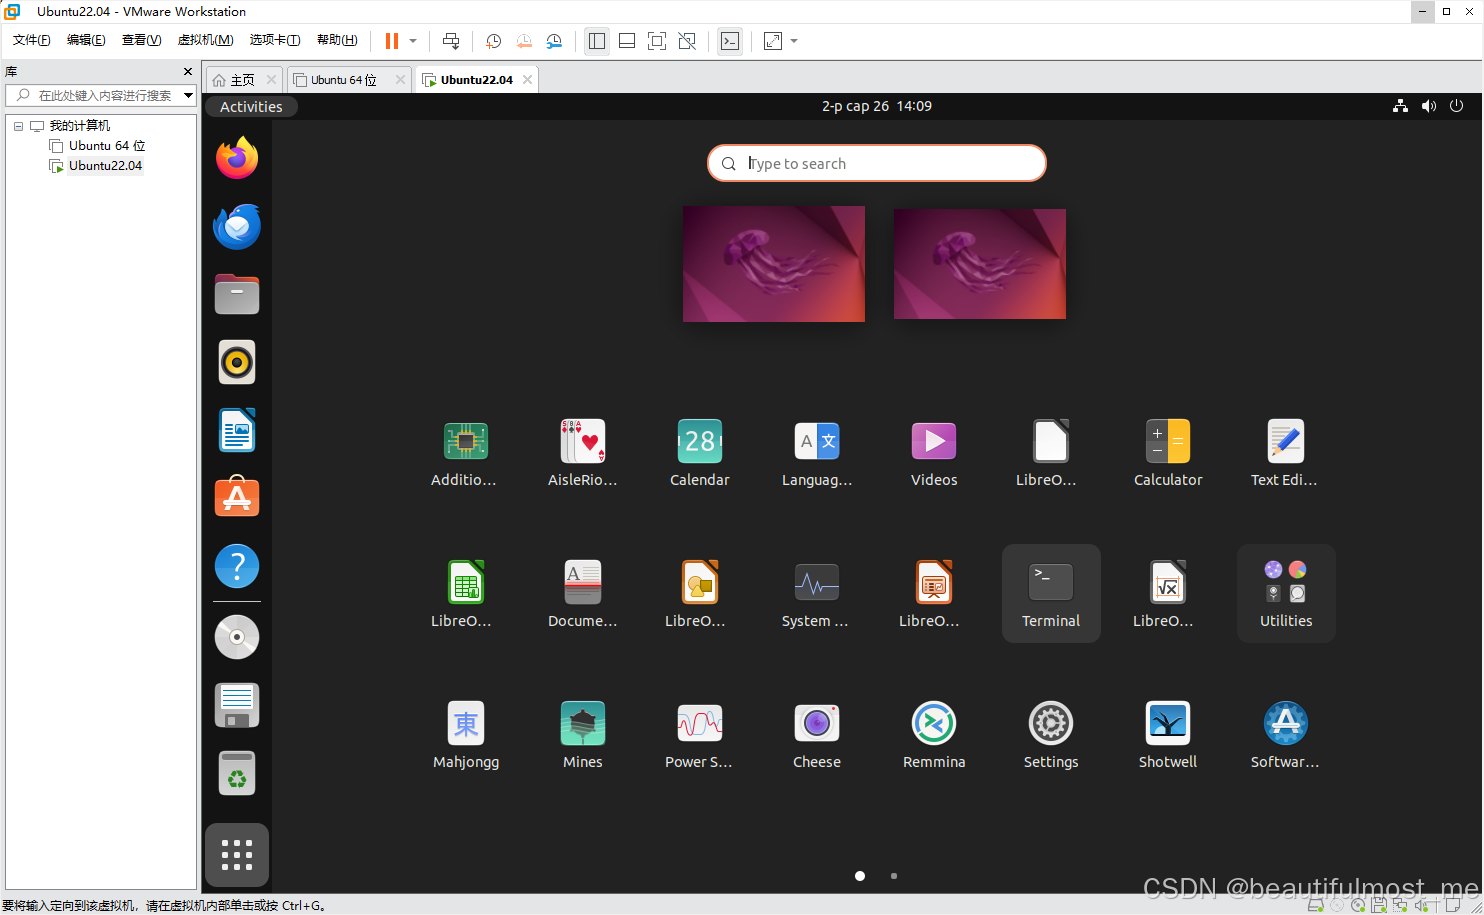Open Ubuntu Software from the dock

(236, 497)
